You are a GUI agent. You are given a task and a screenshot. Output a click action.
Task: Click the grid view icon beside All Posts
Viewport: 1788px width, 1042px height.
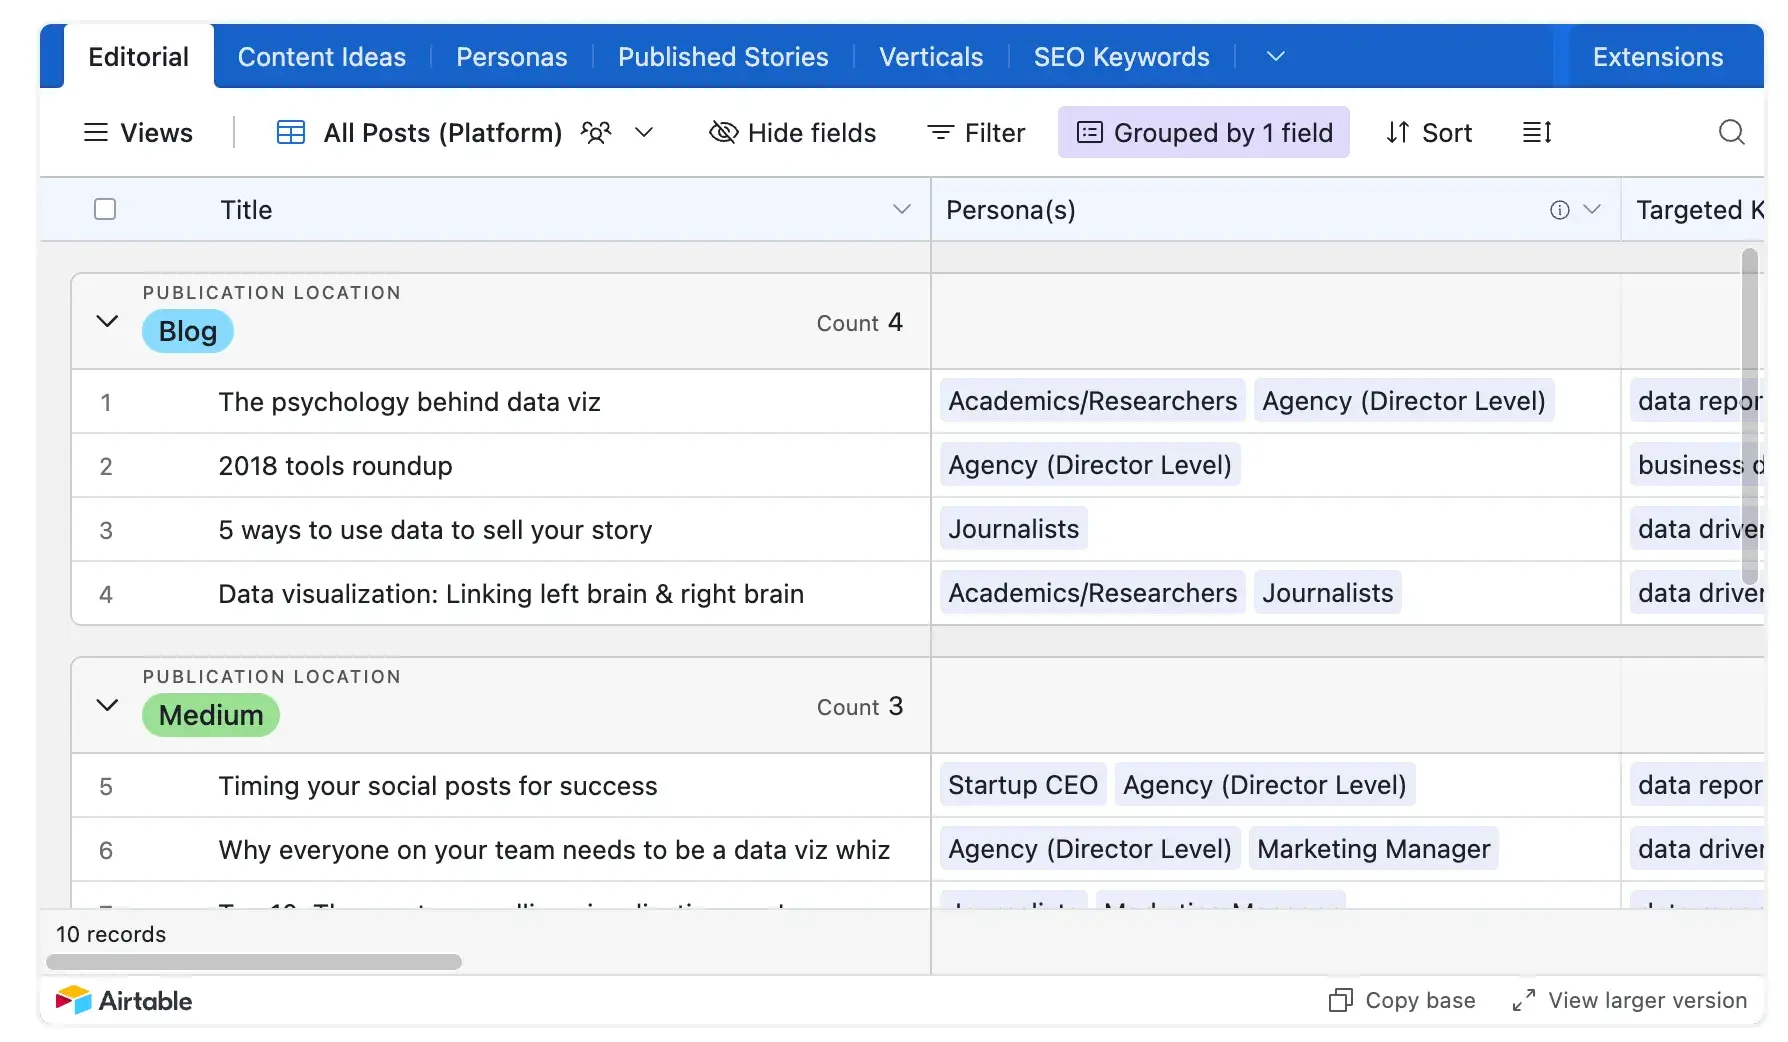291,132
